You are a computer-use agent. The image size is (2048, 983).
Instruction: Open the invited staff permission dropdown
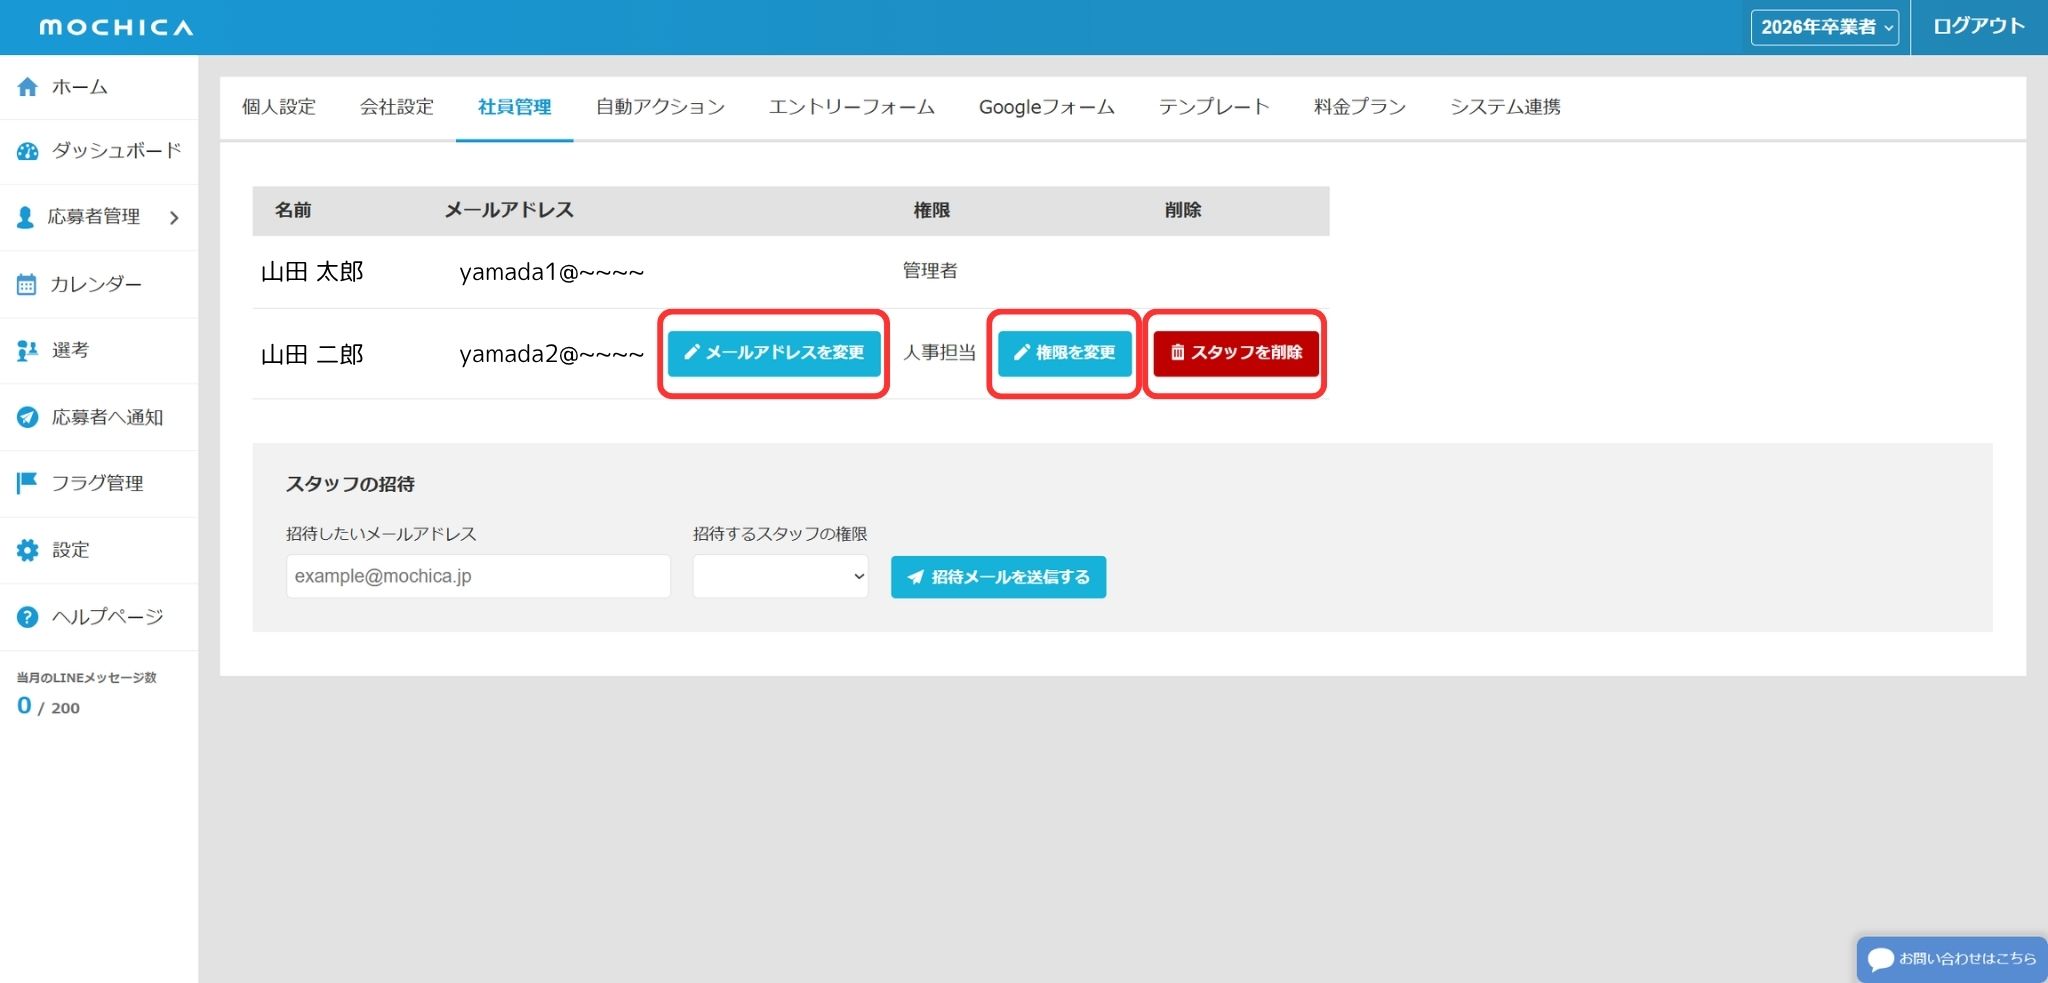[780, 577]
